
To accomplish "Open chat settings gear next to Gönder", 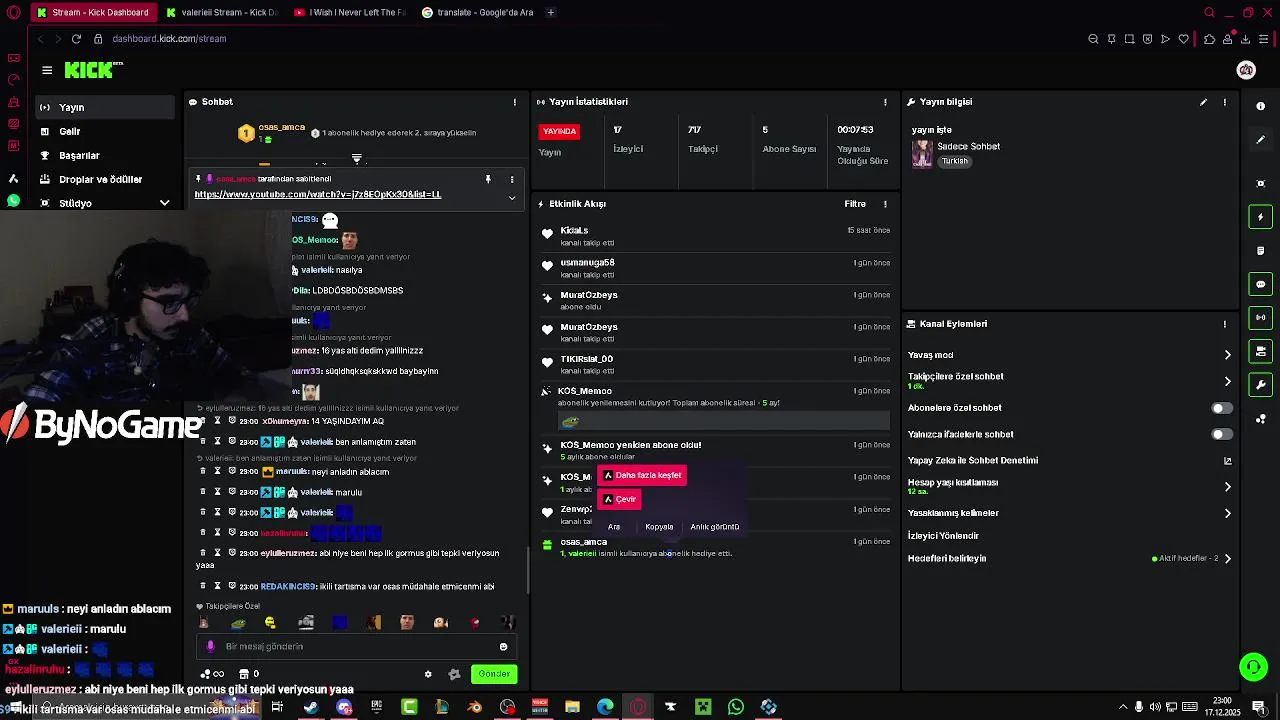I will click(x=428, y=674).
